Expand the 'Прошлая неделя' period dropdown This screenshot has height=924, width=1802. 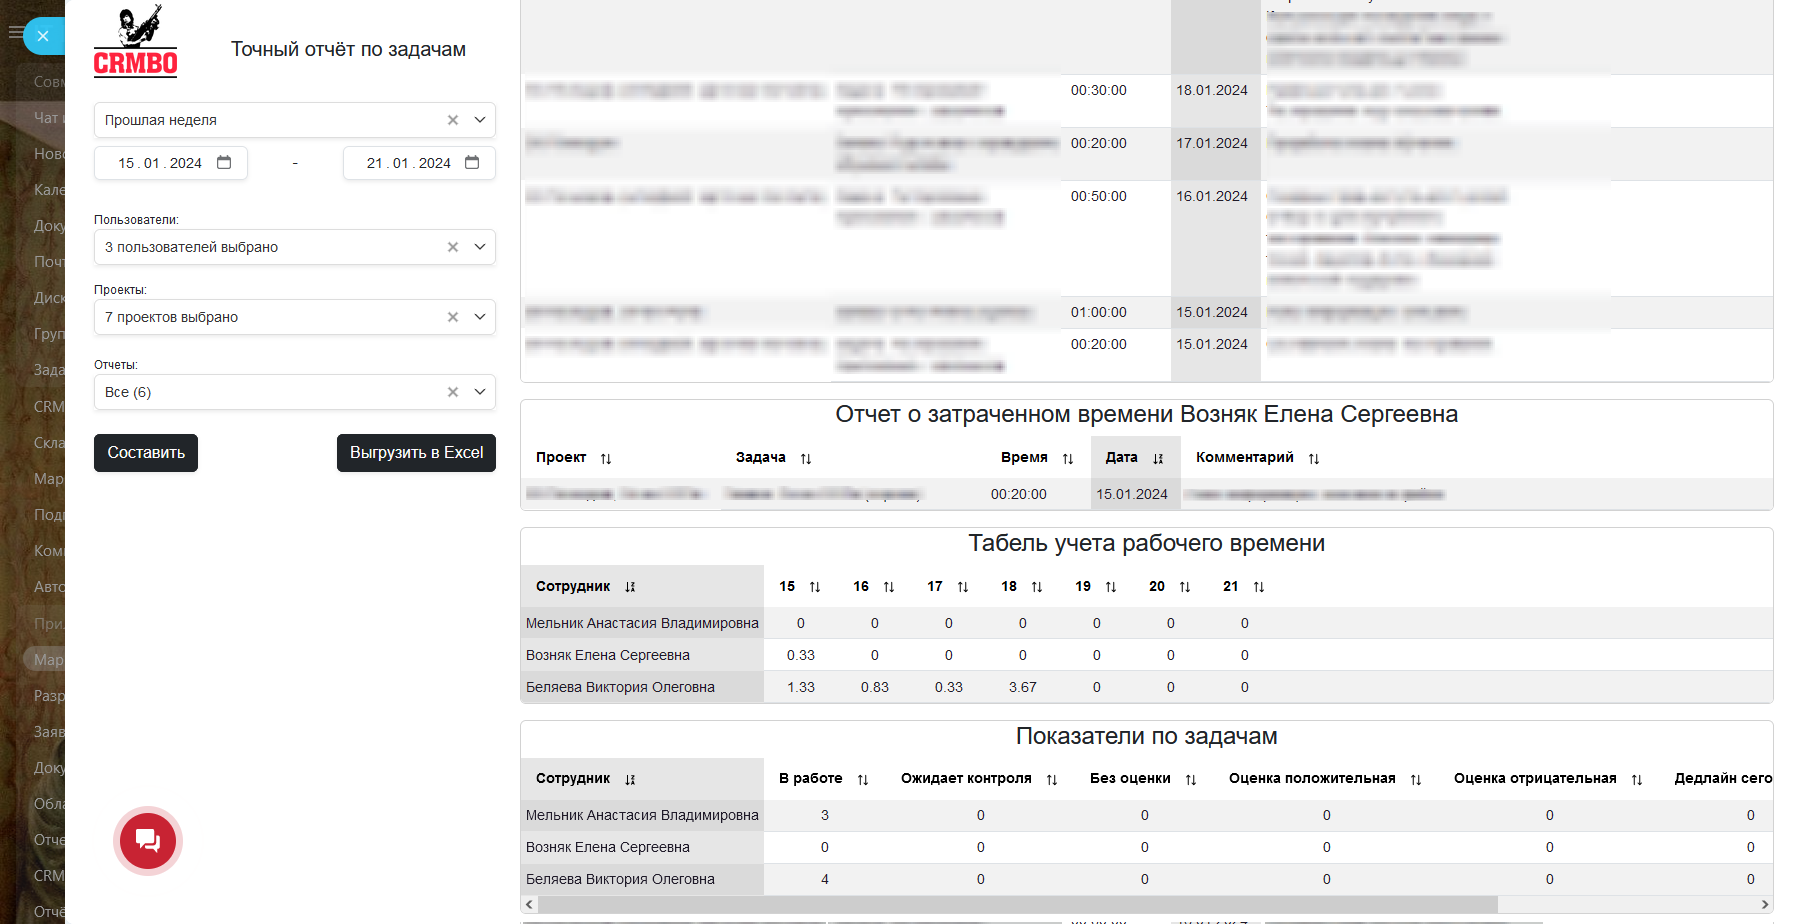click(480, 120)
